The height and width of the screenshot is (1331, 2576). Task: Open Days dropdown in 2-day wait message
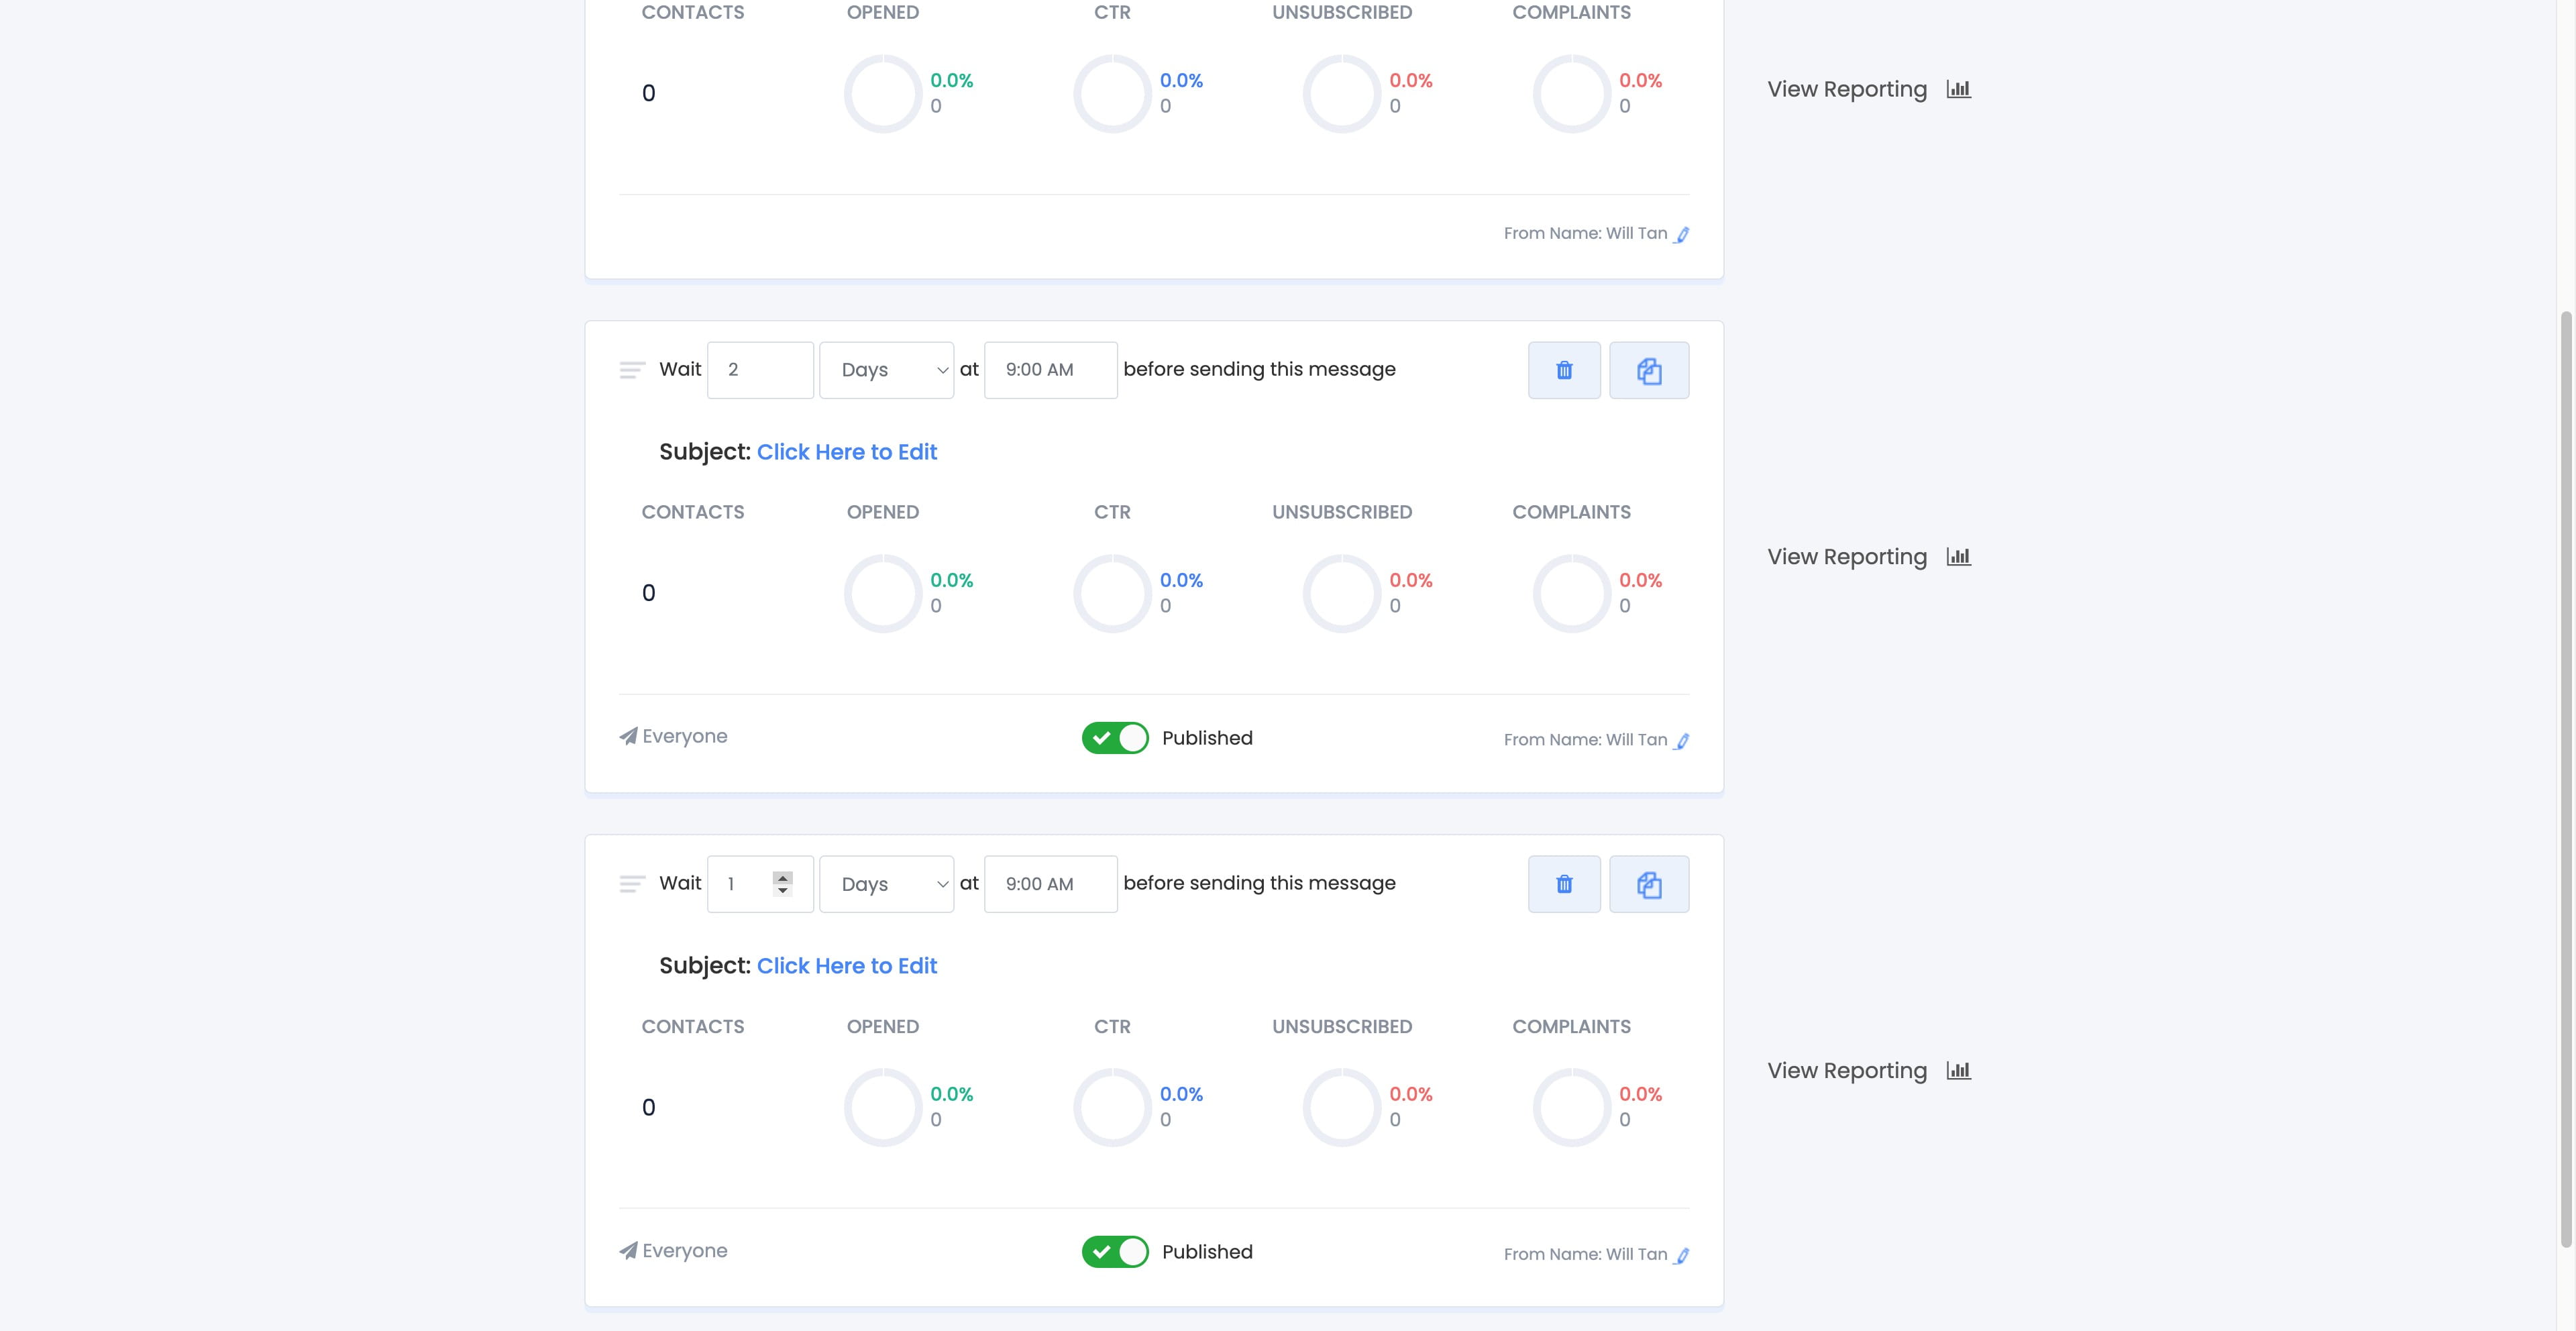[886, 370]
